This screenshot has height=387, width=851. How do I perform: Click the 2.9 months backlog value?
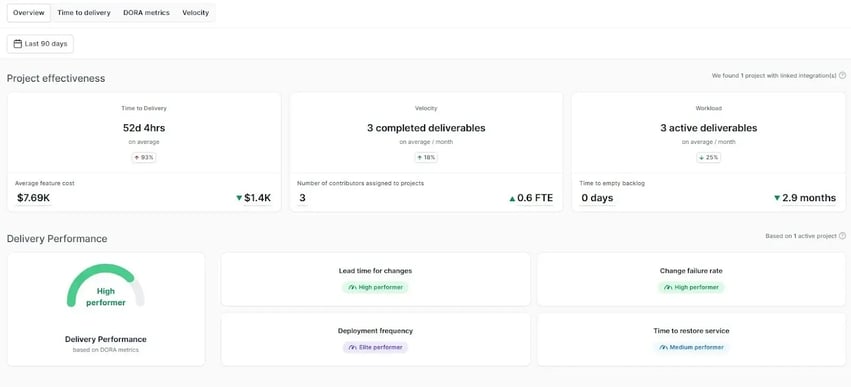tap(809, 198)
